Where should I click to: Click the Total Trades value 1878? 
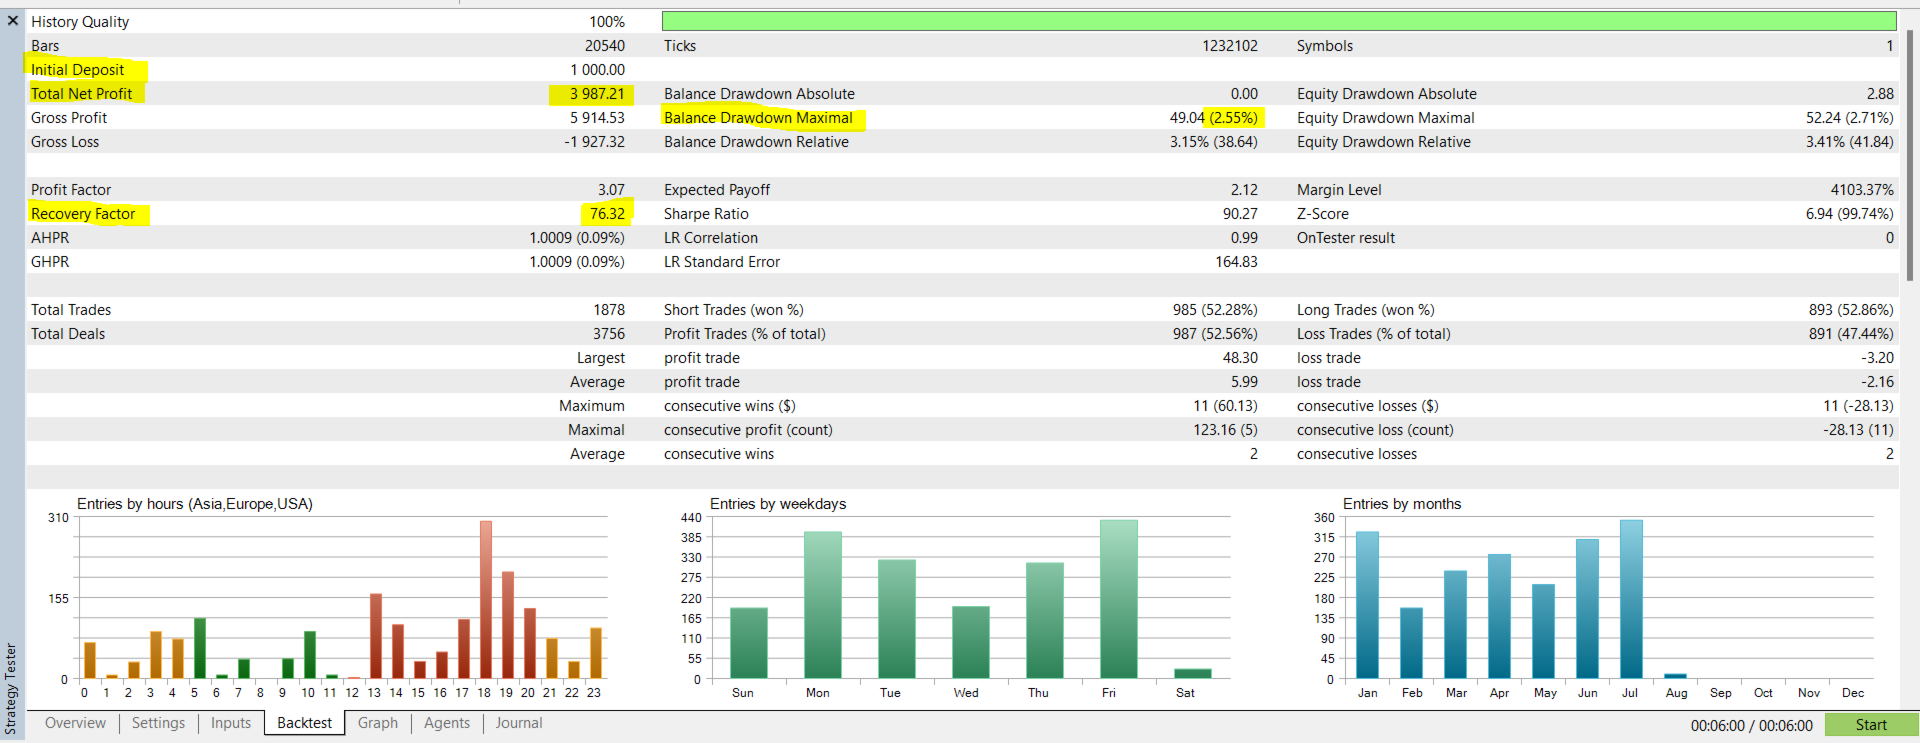pos(609,310)
